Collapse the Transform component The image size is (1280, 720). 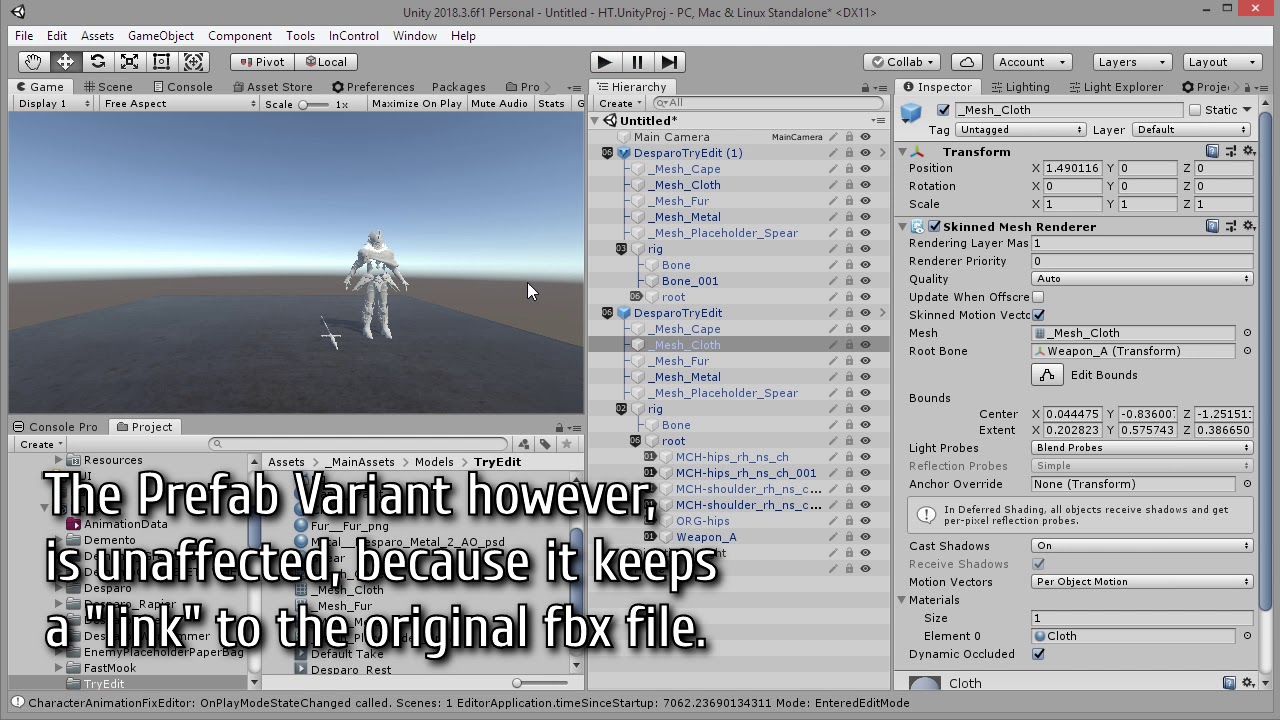point(903,152)
